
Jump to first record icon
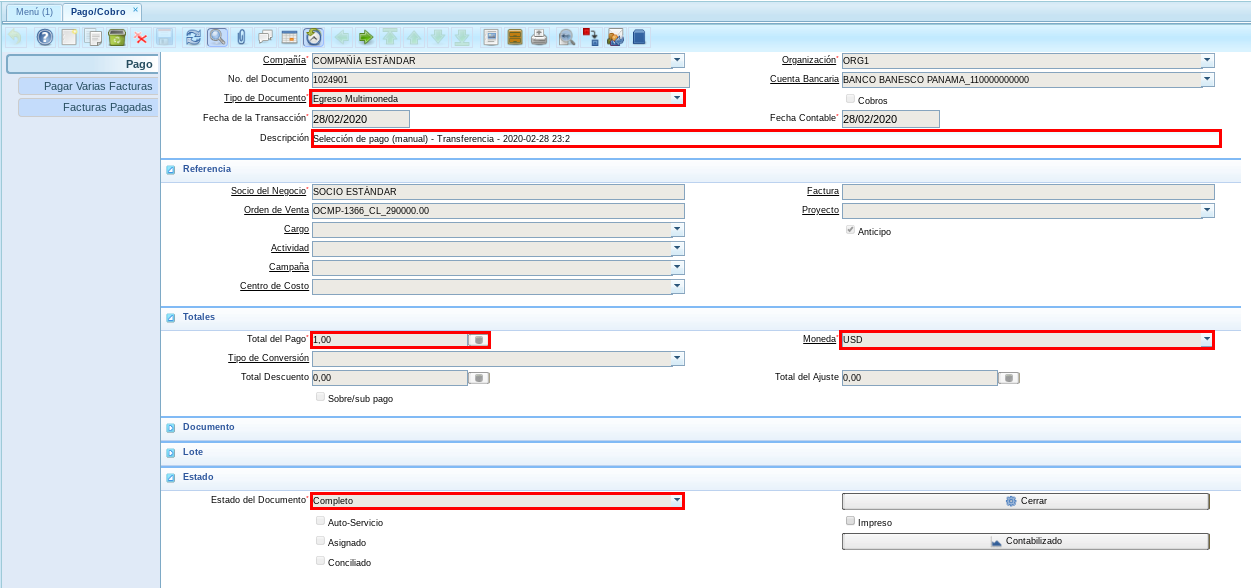click(x=390, y=37)
